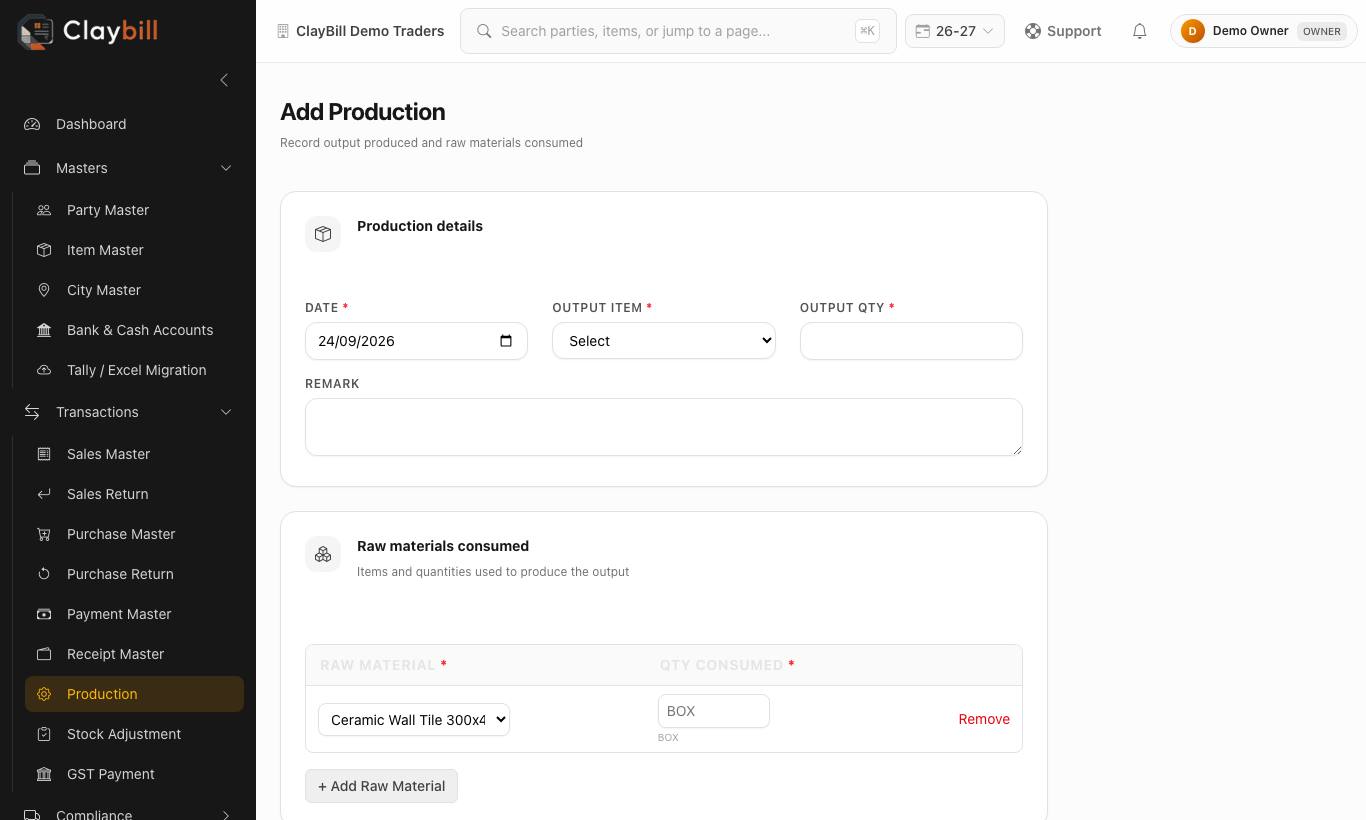
Task: Open Stock Adjustment from the sidebar
Action: (134, 734)
